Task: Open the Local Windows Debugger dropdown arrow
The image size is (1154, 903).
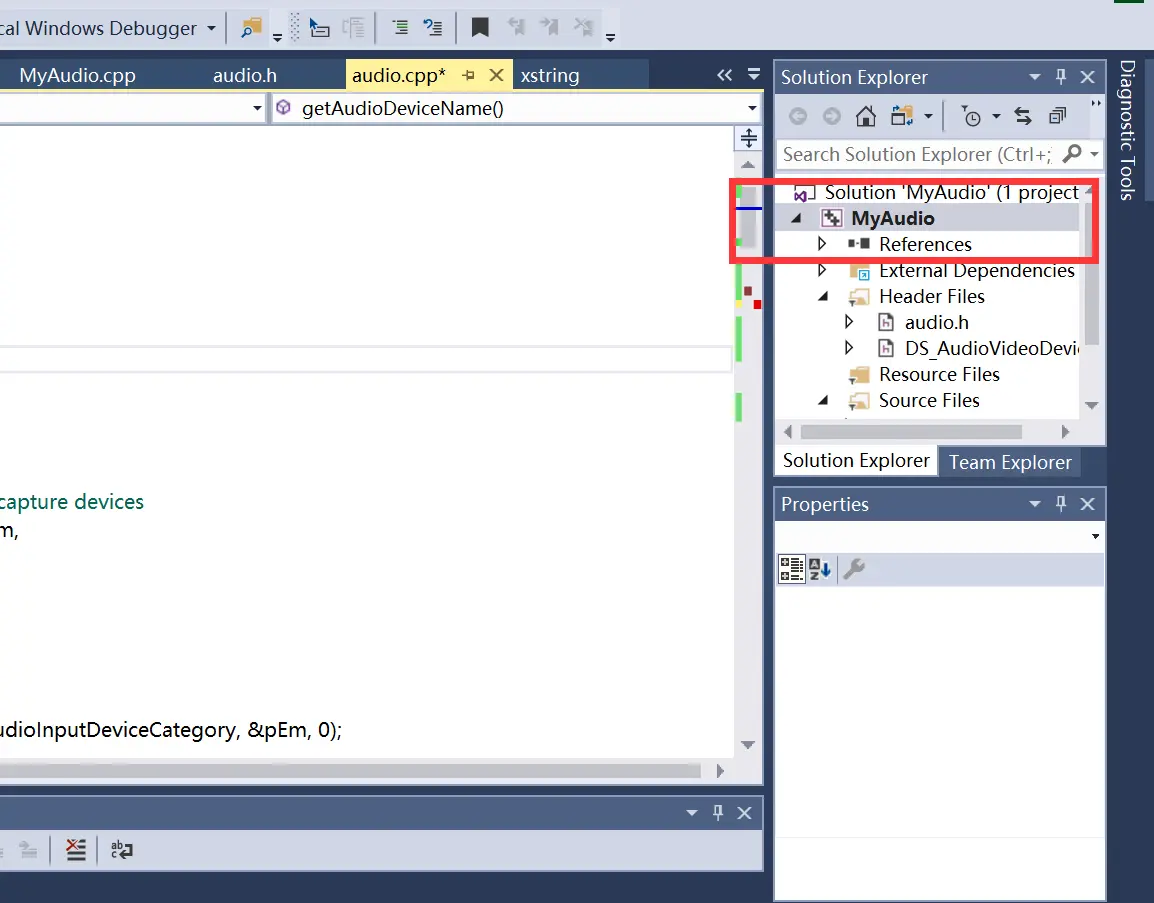Action: [x=211, y=29]
